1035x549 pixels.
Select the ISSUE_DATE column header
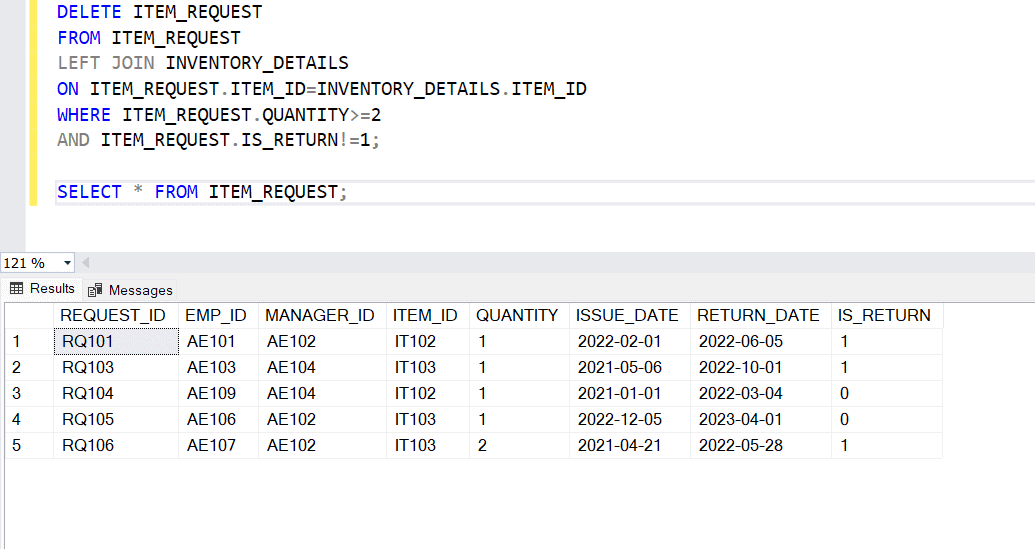pos(630,315)
